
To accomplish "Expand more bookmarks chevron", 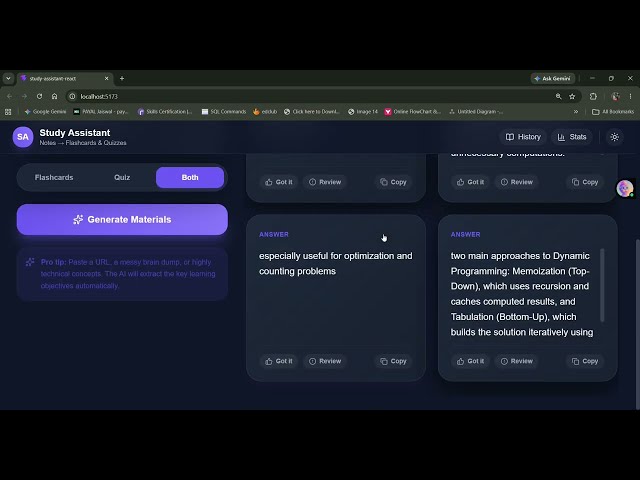I will point(576,111).
